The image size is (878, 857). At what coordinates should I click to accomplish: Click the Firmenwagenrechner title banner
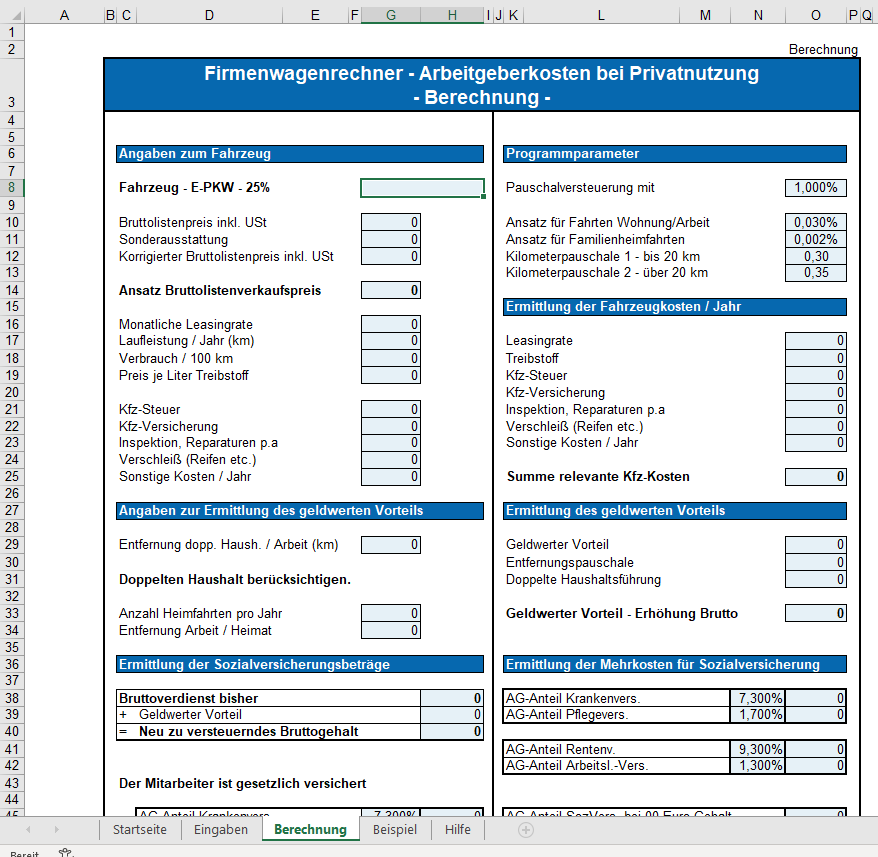point(482,85)
